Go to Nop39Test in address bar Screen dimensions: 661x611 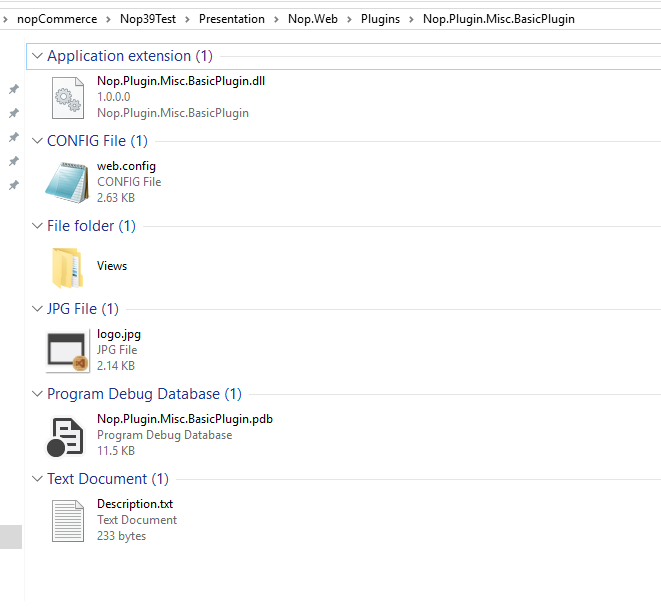[148, 19]
